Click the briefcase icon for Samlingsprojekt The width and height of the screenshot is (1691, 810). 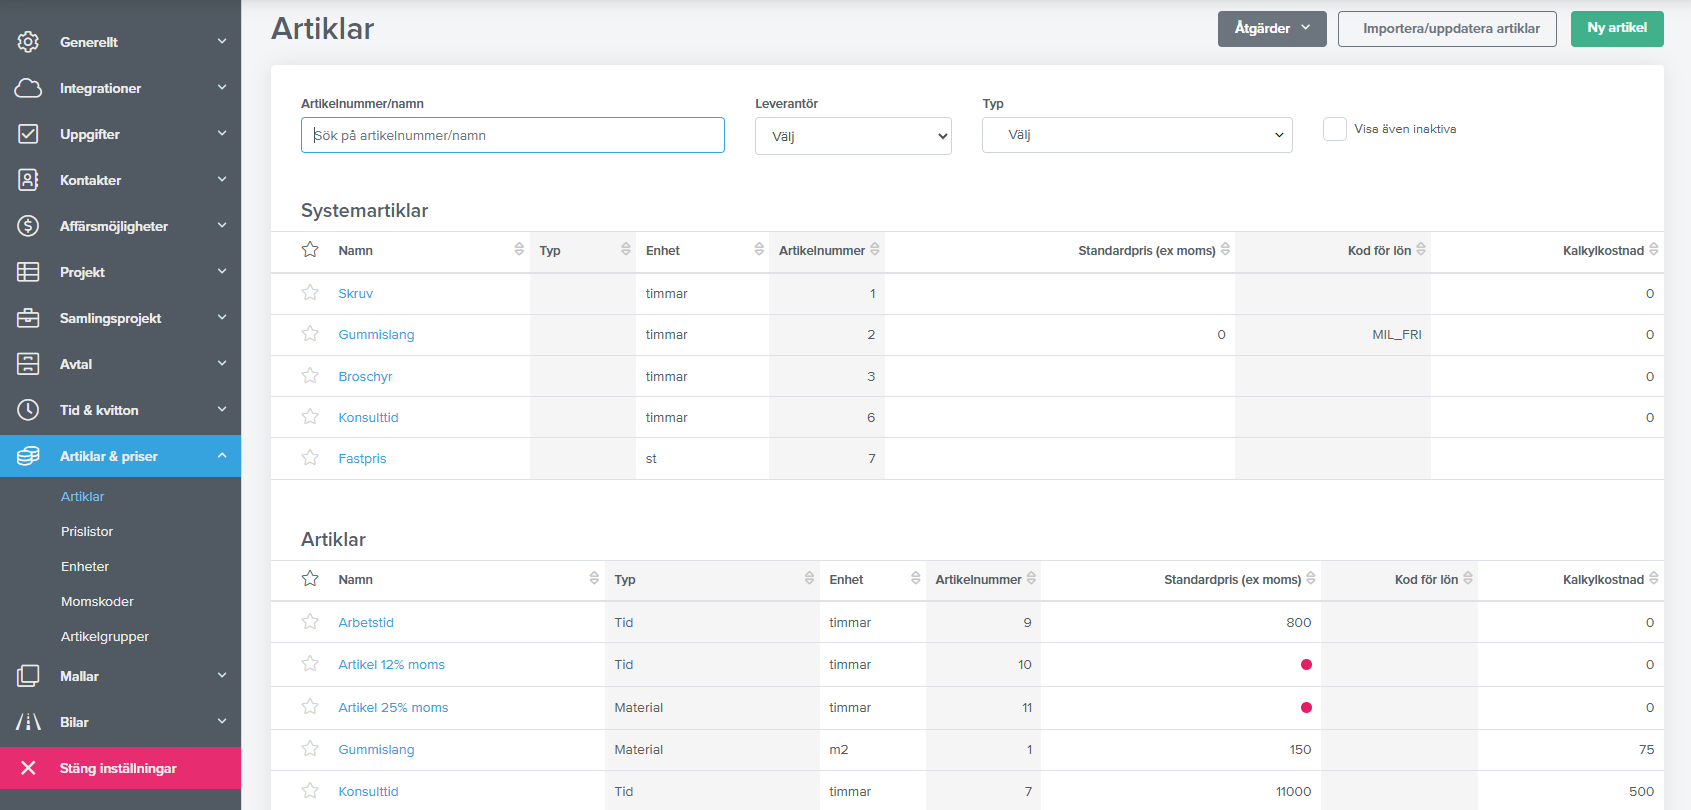28,318
